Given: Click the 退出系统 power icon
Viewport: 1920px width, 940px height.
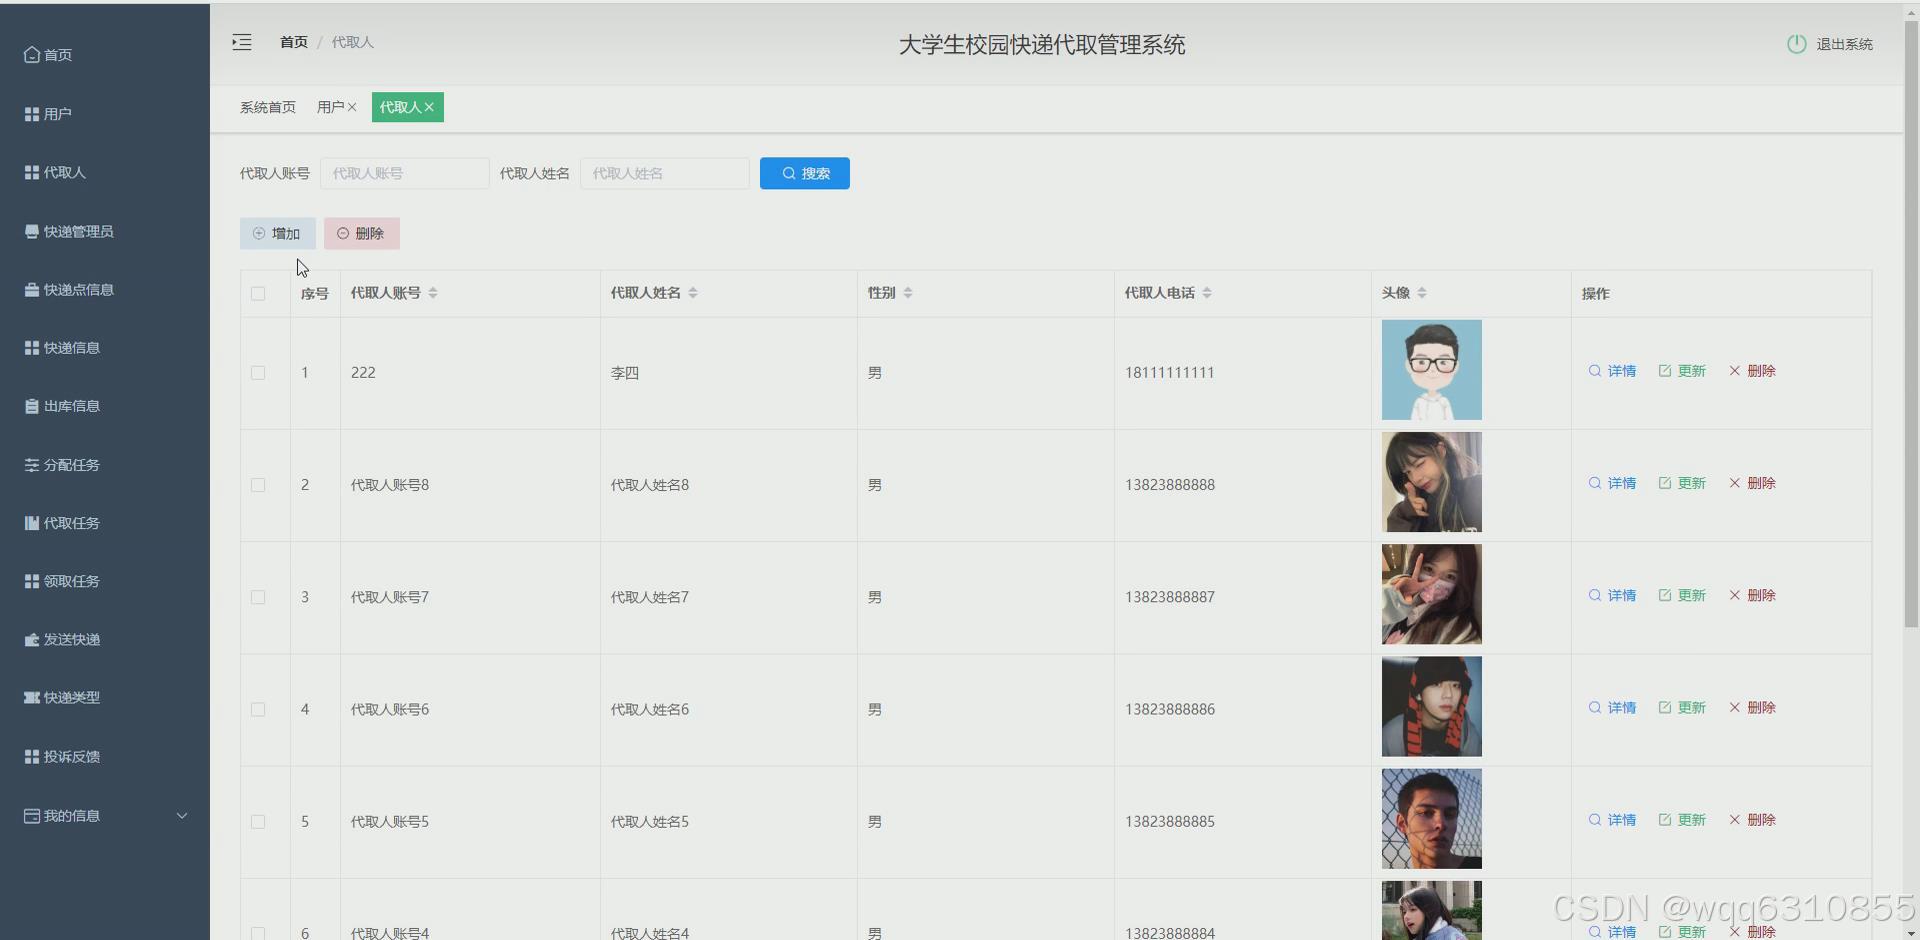Looking at the screenshot, I should [x=1795, y=43].
